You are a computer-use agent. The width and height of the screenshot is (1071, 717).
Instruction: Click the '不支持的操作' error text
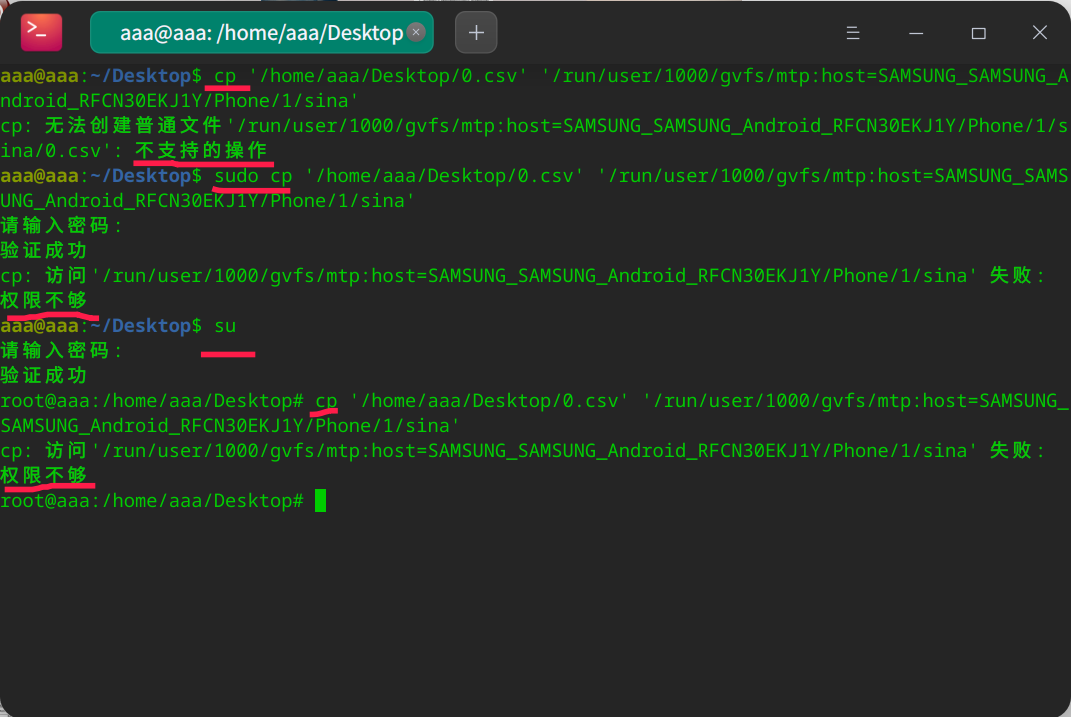(201, 150)
